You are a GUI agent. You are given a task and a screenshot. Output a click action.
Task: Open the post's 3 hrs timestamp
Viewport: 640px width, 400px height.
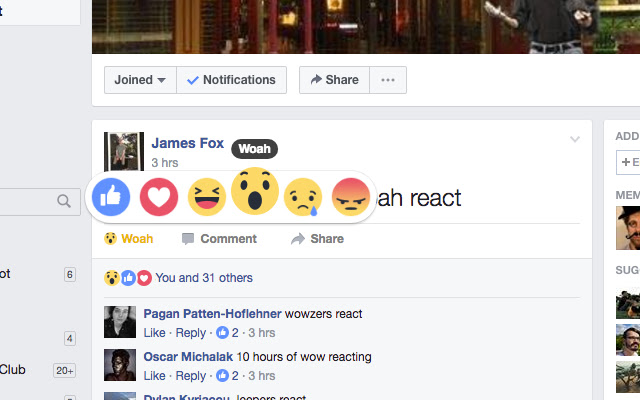pyautogui.click(x=165, y=163)
